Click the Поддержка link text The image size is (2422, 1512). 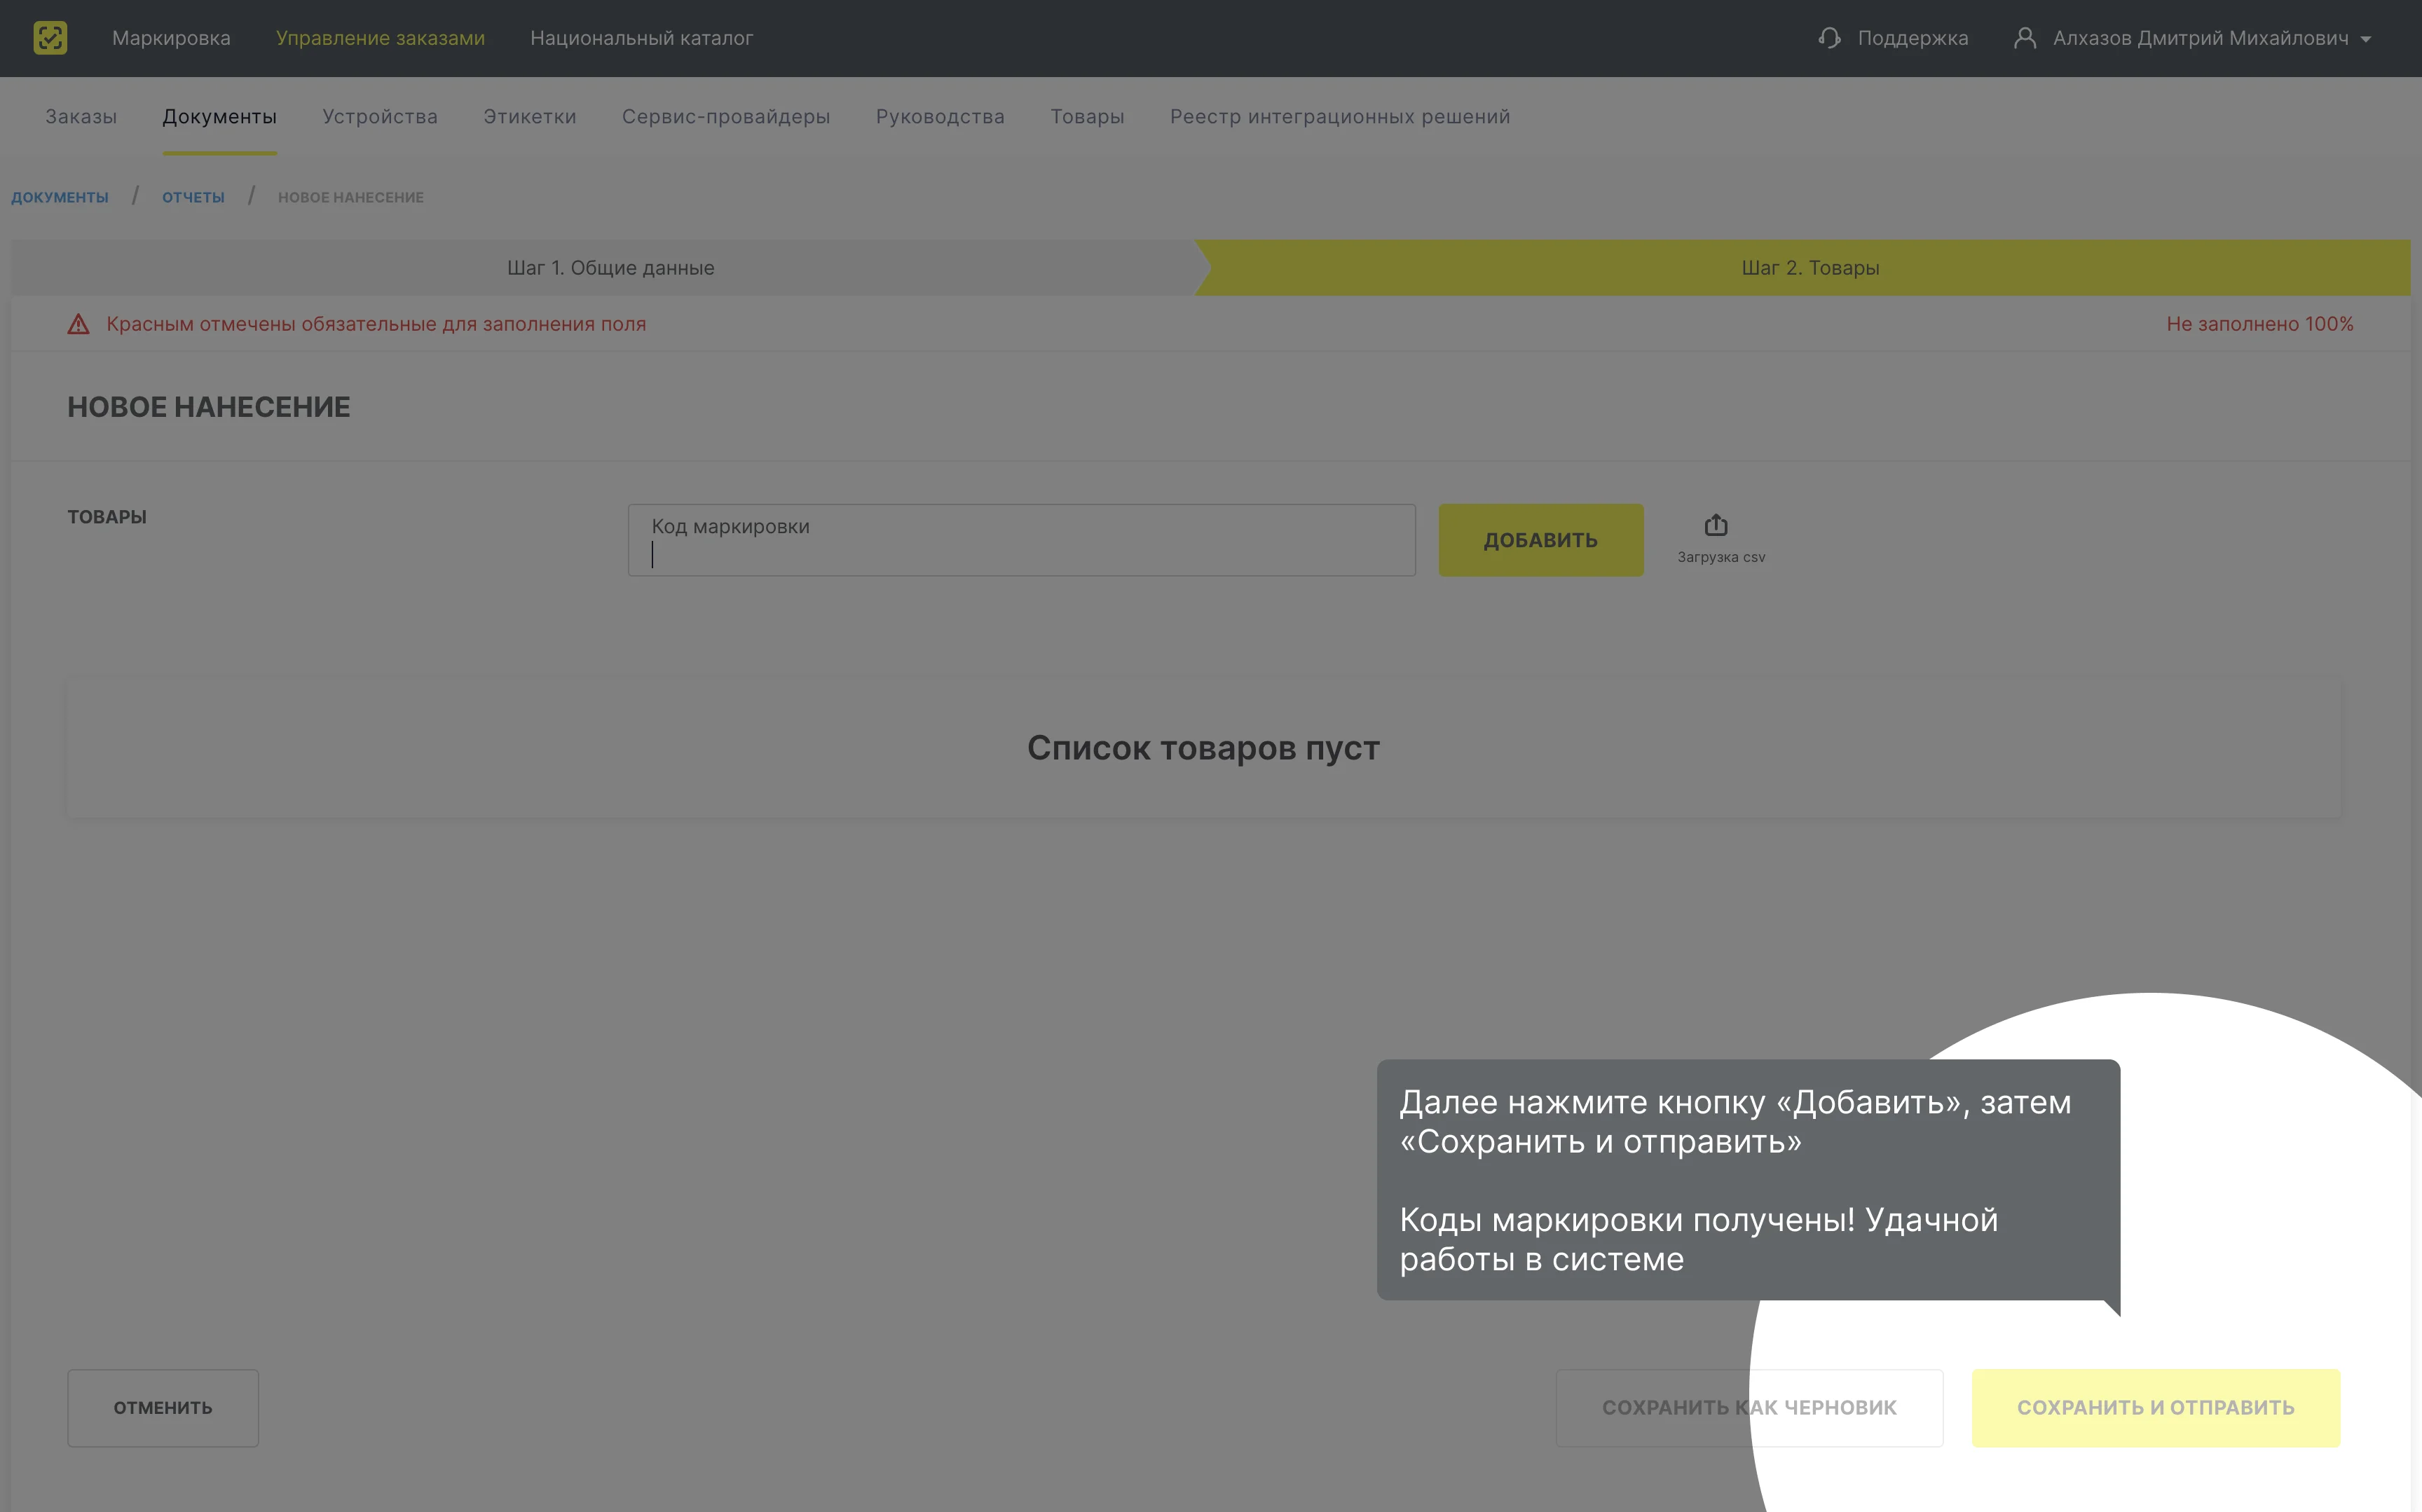click(x=1912, y=38)
